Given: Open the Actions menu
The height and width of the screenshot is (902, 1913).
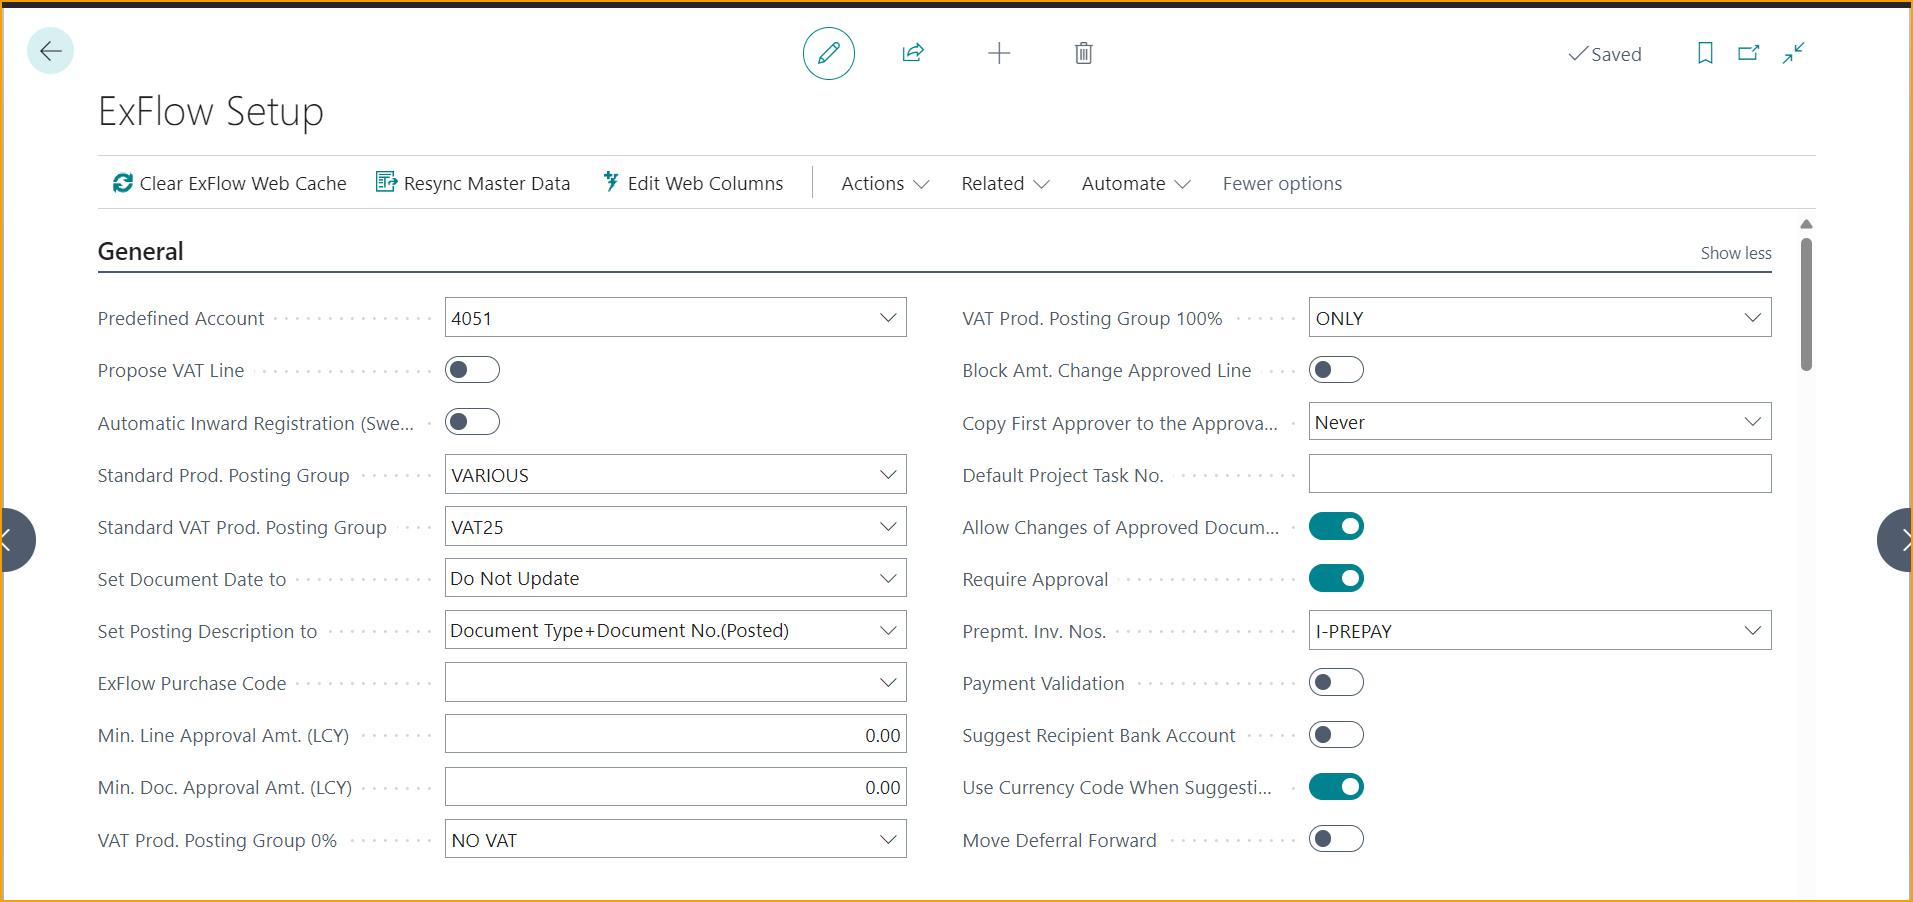Looking at the screenshot, I should coord(885,183).
